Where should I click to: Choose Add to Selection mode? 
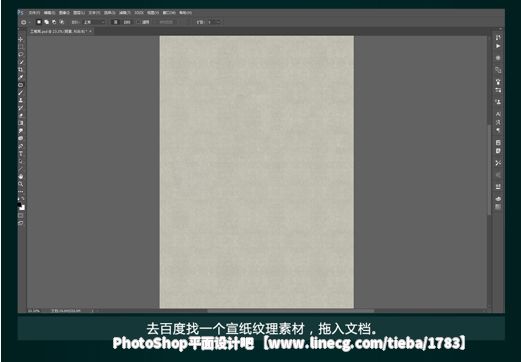click(x=46, y=22)
